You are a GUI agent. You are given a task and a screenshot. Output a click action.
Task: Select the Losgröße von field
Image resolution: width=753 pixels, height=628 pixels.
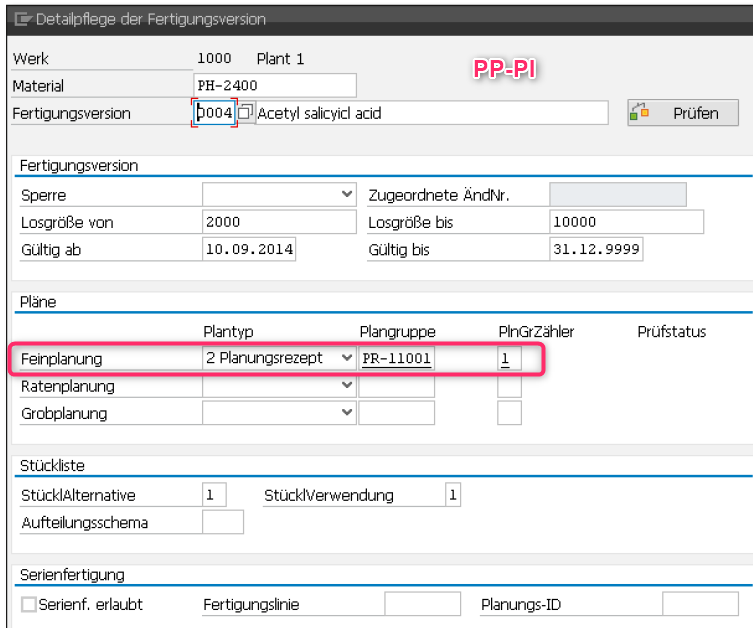278,222
